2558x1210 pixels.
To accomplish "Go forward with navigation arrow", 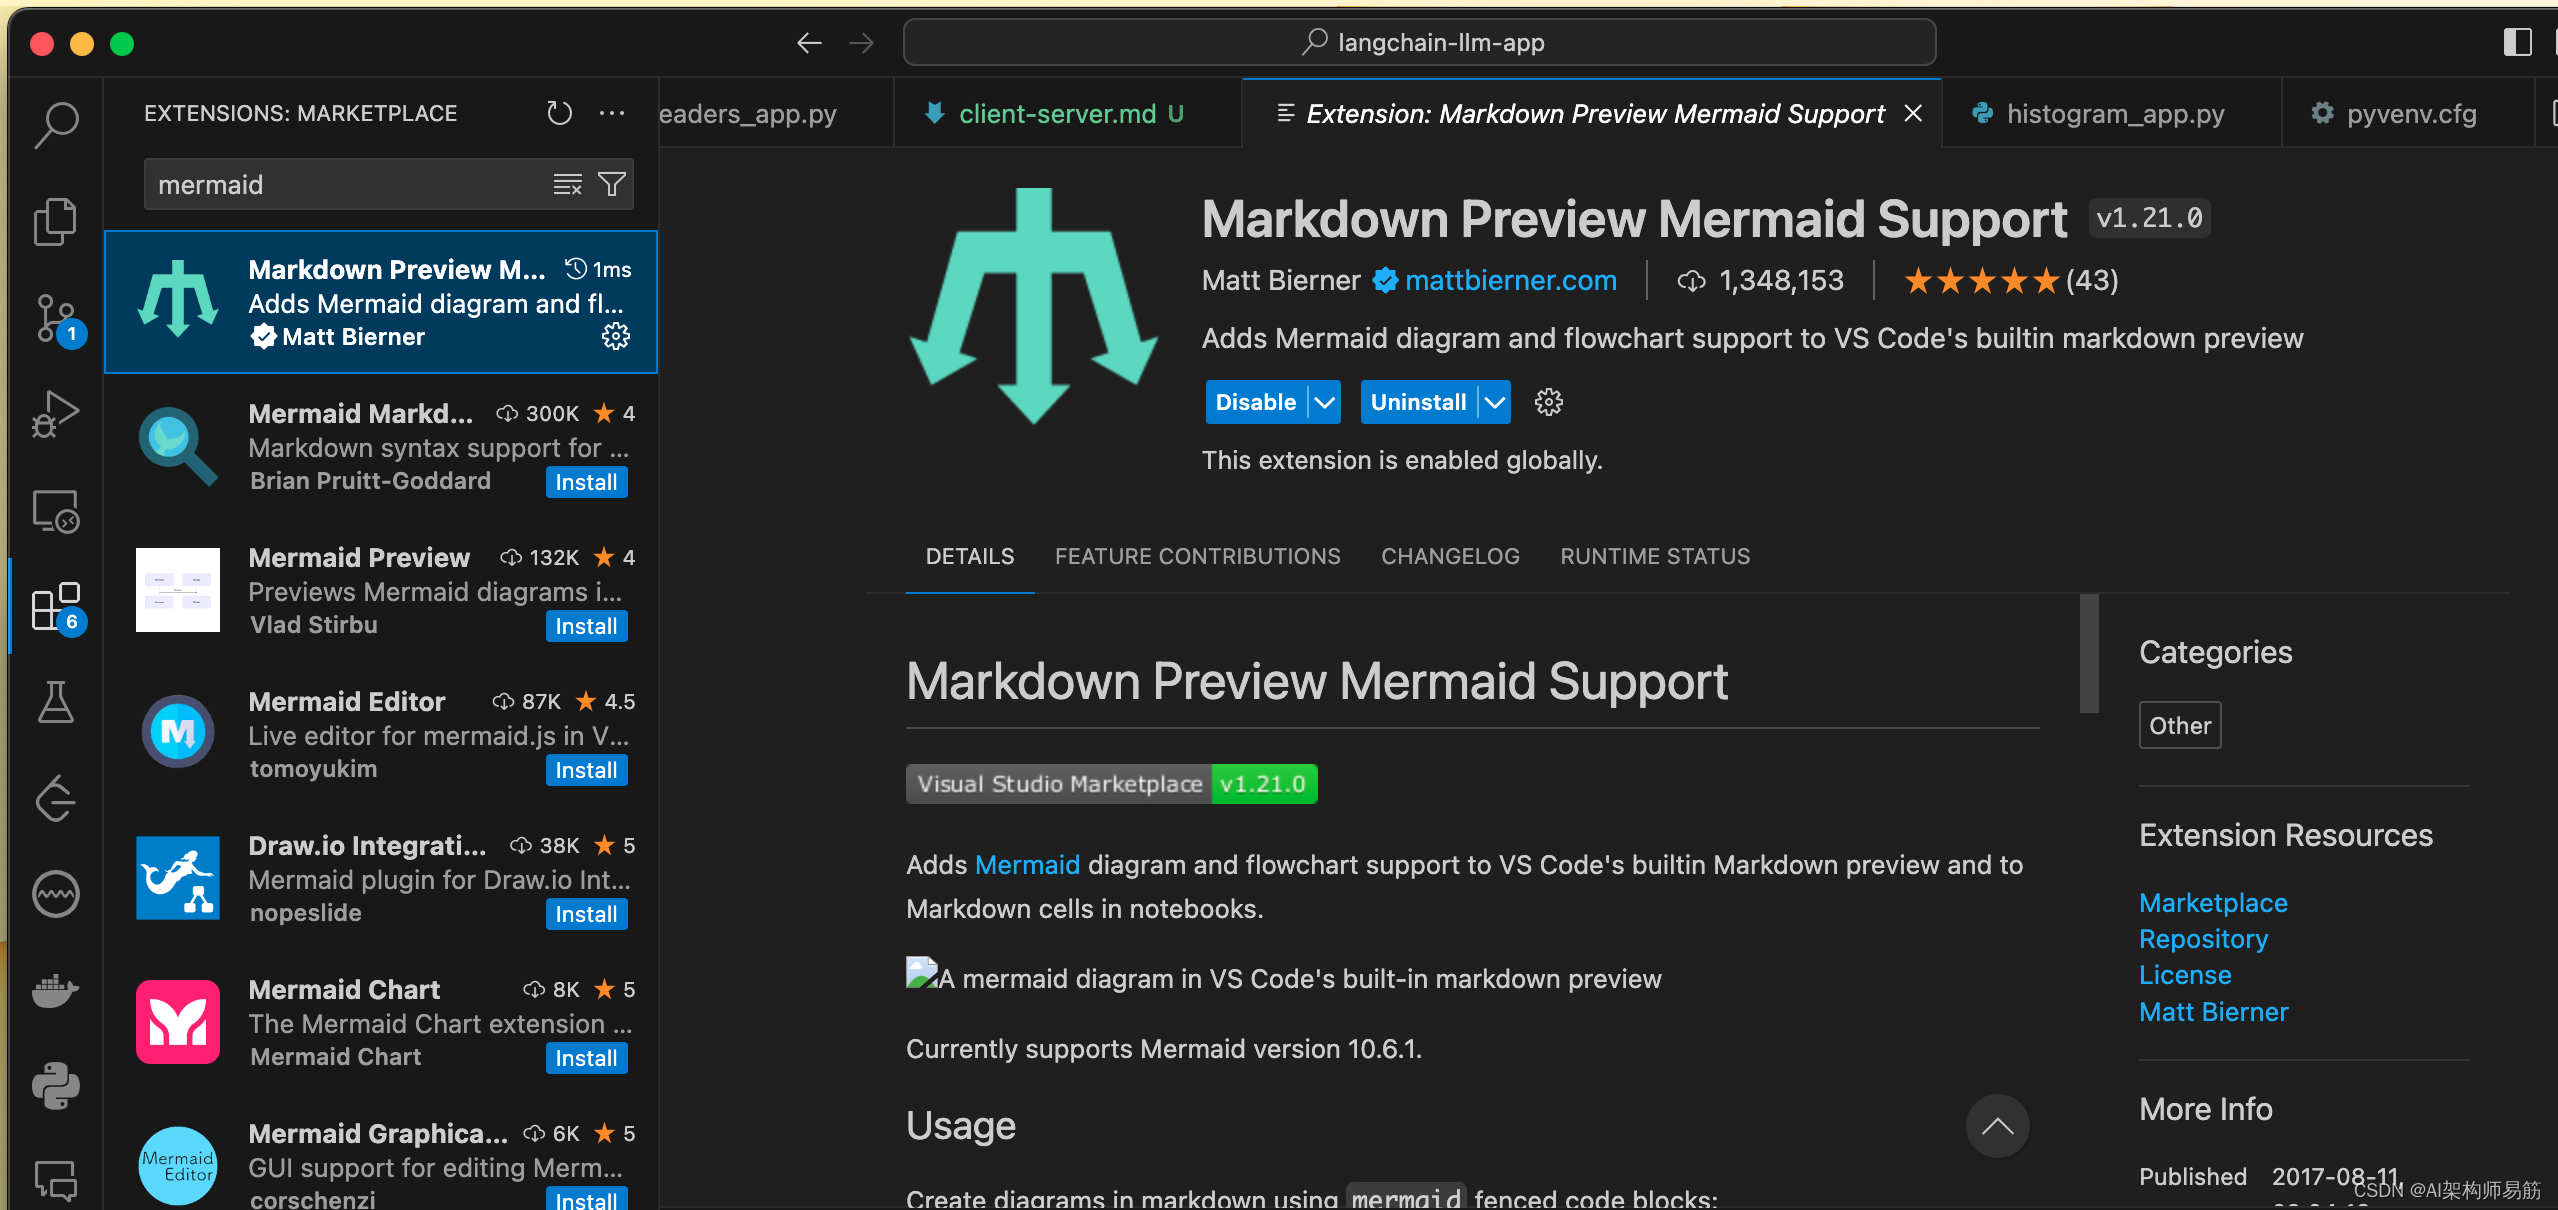I will click(x=861, y=43).
